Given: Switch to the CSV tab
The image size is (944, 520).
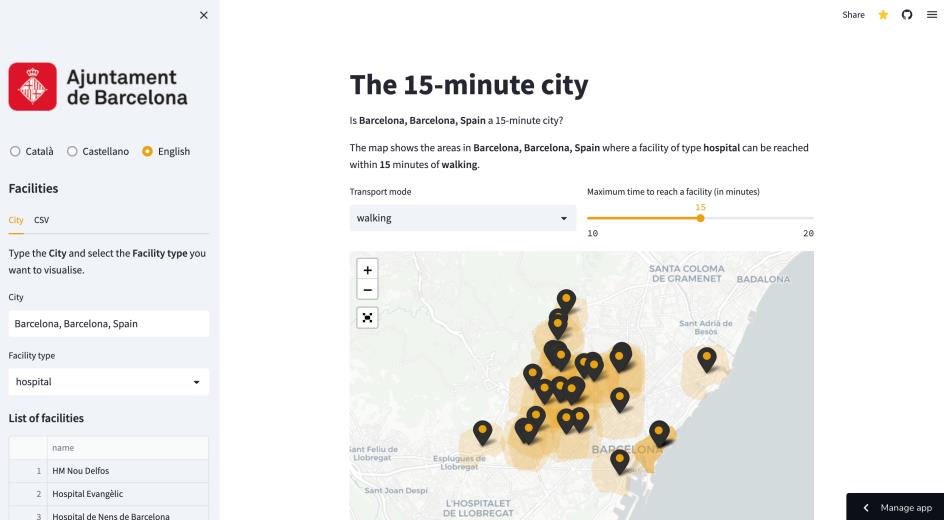Looking at the screenshot, I should point(41,220).
